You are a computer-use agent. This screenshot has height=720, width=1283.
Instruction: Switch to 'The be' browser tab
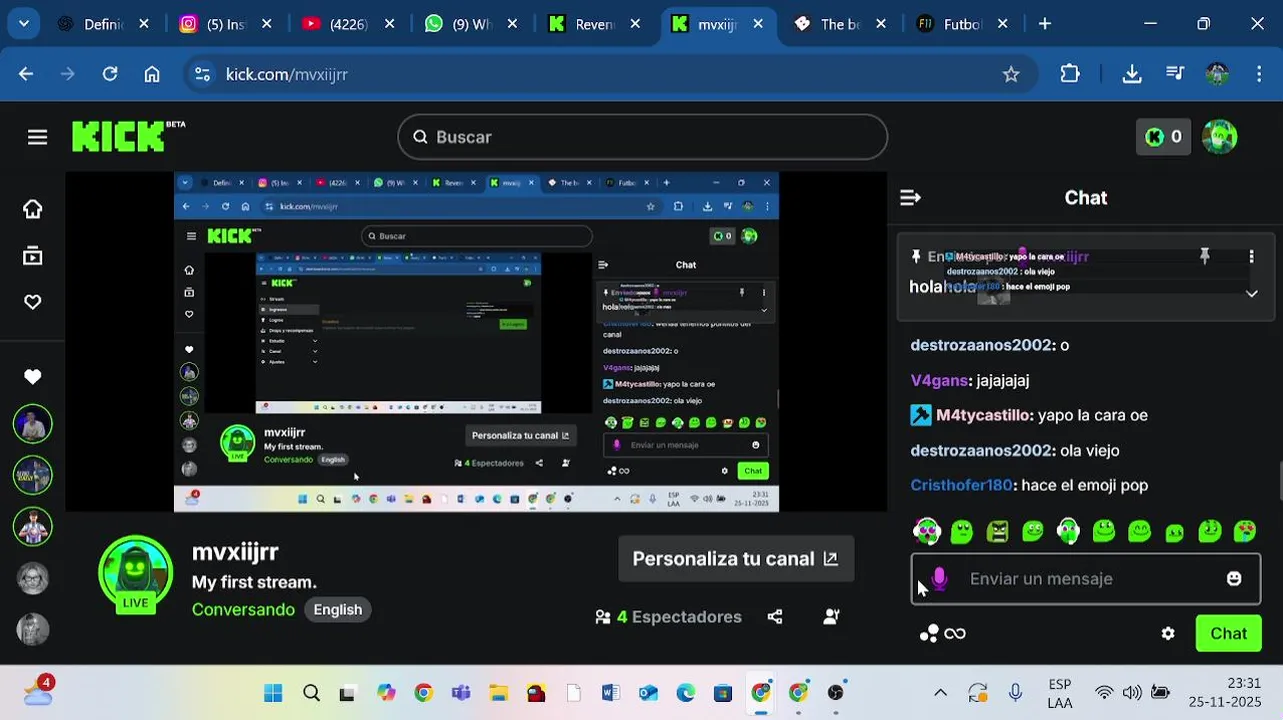tap(838, 24)
